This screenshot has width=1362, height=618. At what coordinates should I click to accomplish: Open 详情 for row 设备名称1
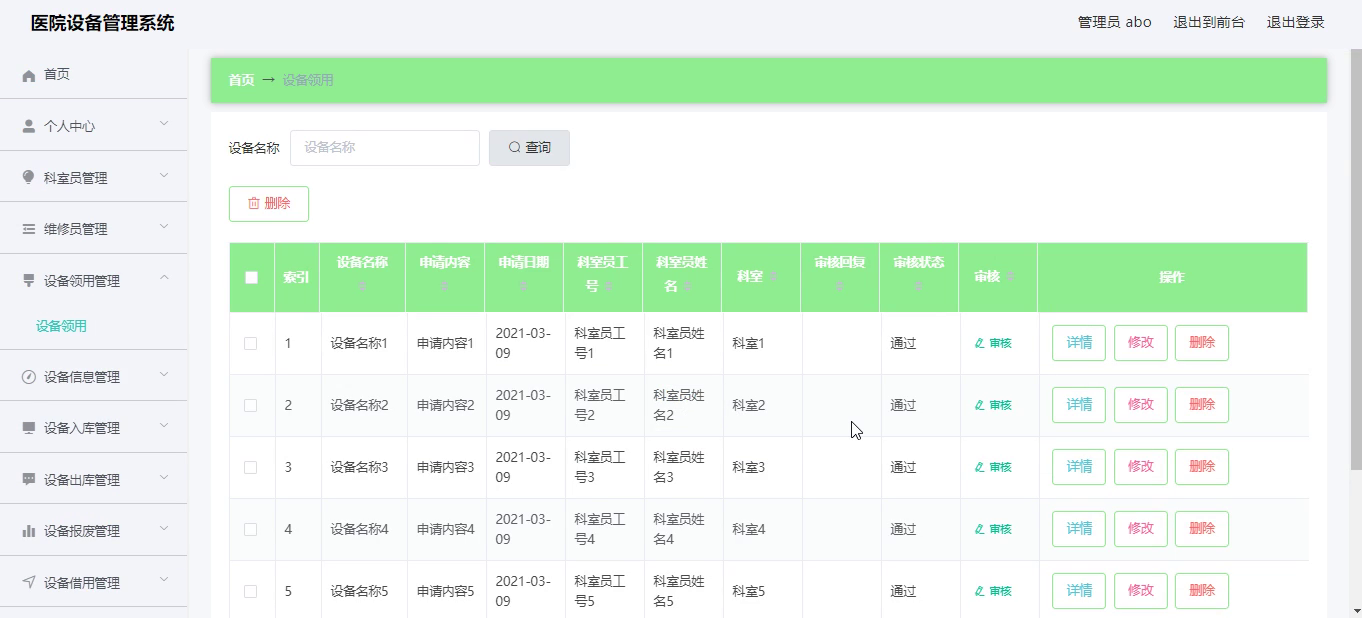(1079, 343)
